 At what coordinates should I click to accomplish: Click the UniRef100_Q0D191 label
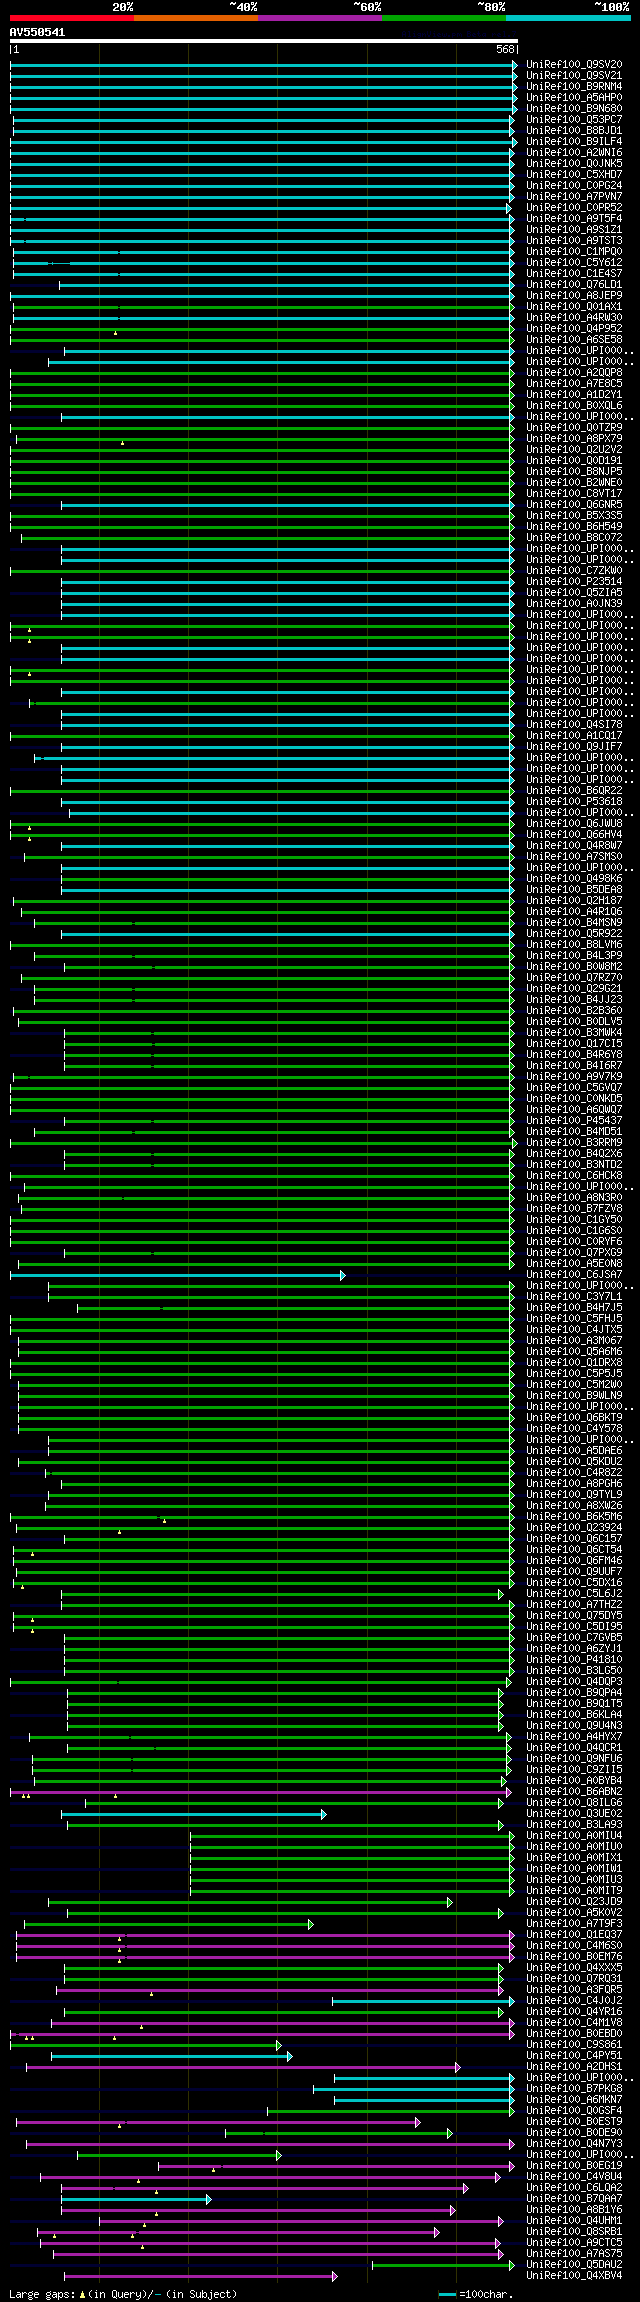[x=574, y=460]
